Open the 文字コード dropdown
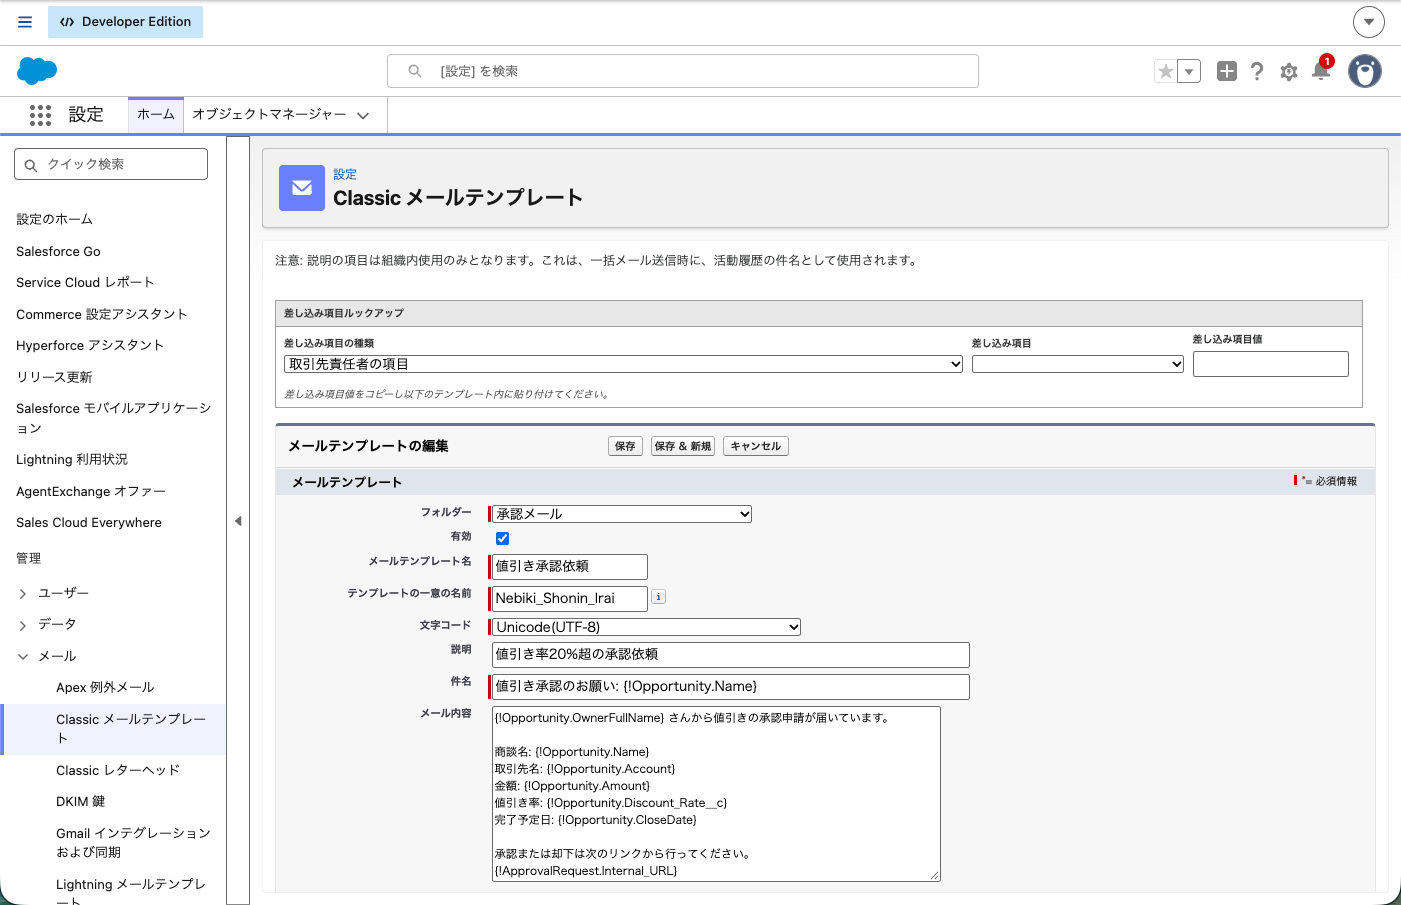This screenshot has width=1401, height=905. (x=647, y=627)
